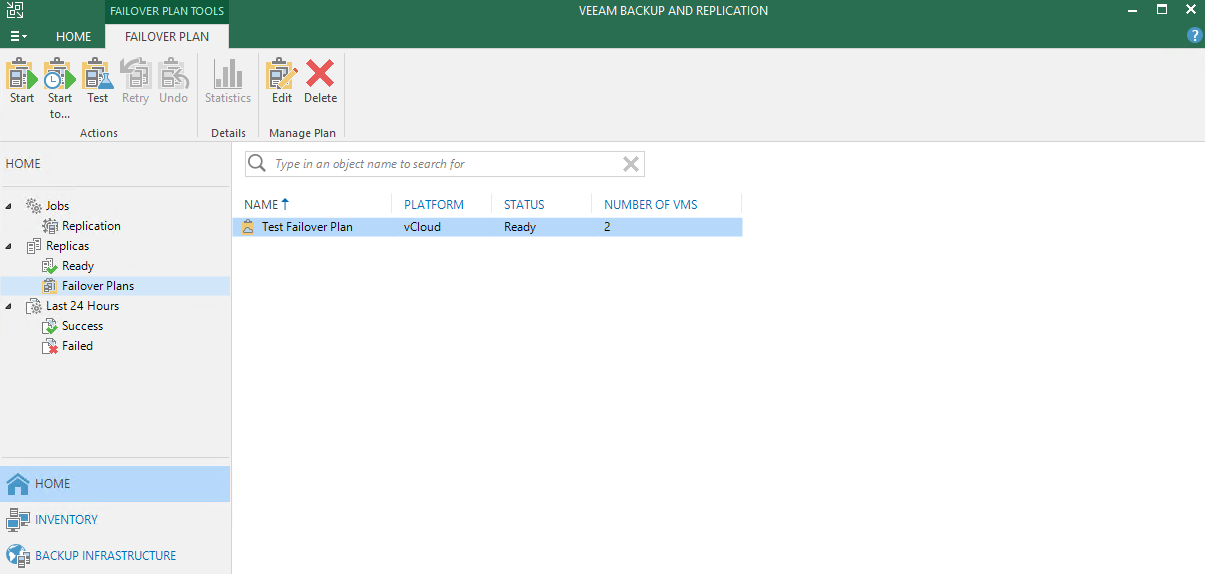
Task: Click the object name search field
Action: 440,164
